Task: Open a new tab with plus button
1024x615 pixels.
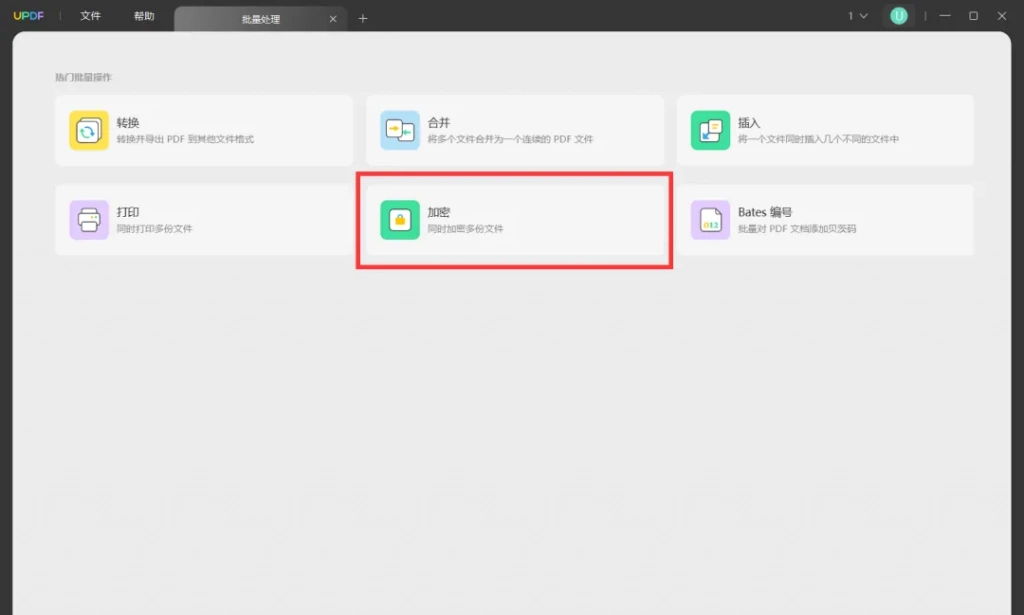Action: click(363, 18)
